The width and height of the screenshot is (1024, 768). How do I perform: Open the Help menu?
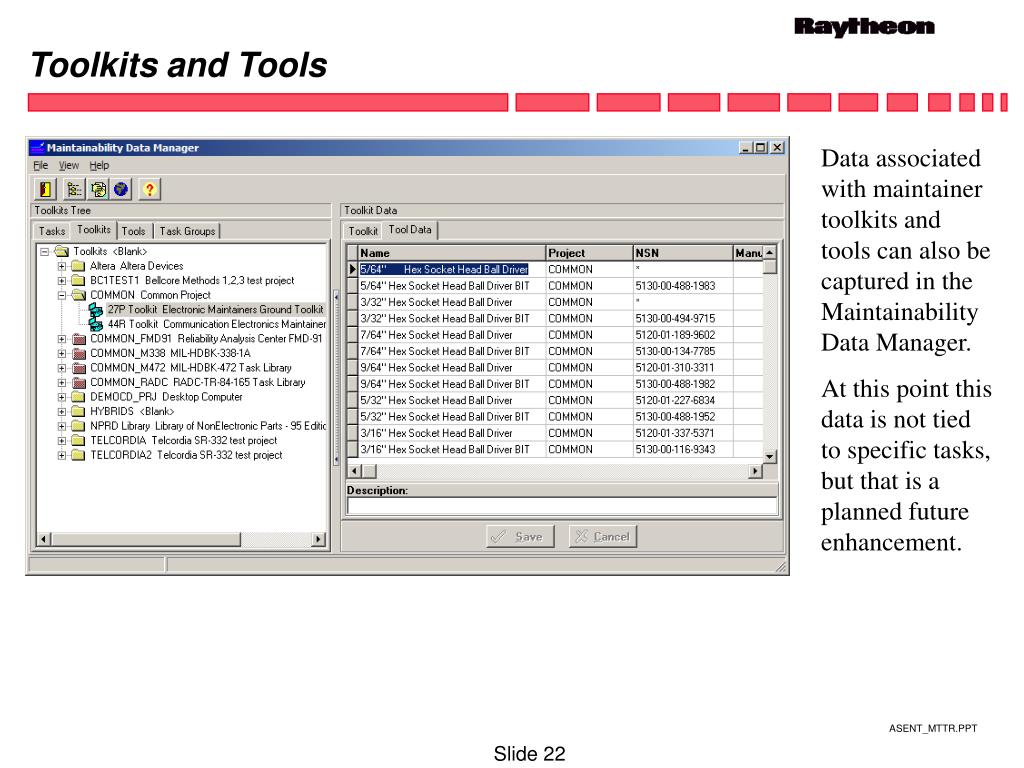coord(99,165)
